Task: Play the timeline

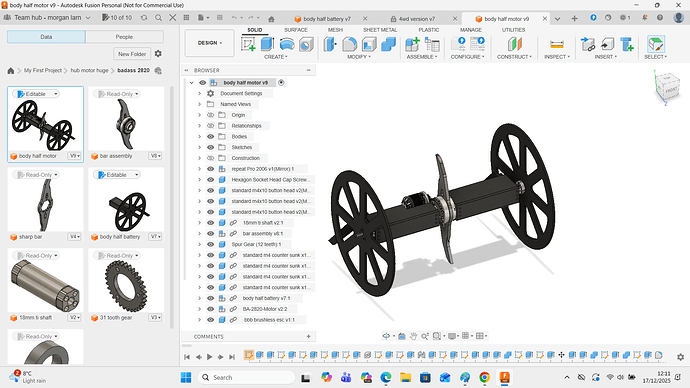Action: coord(209,357)
